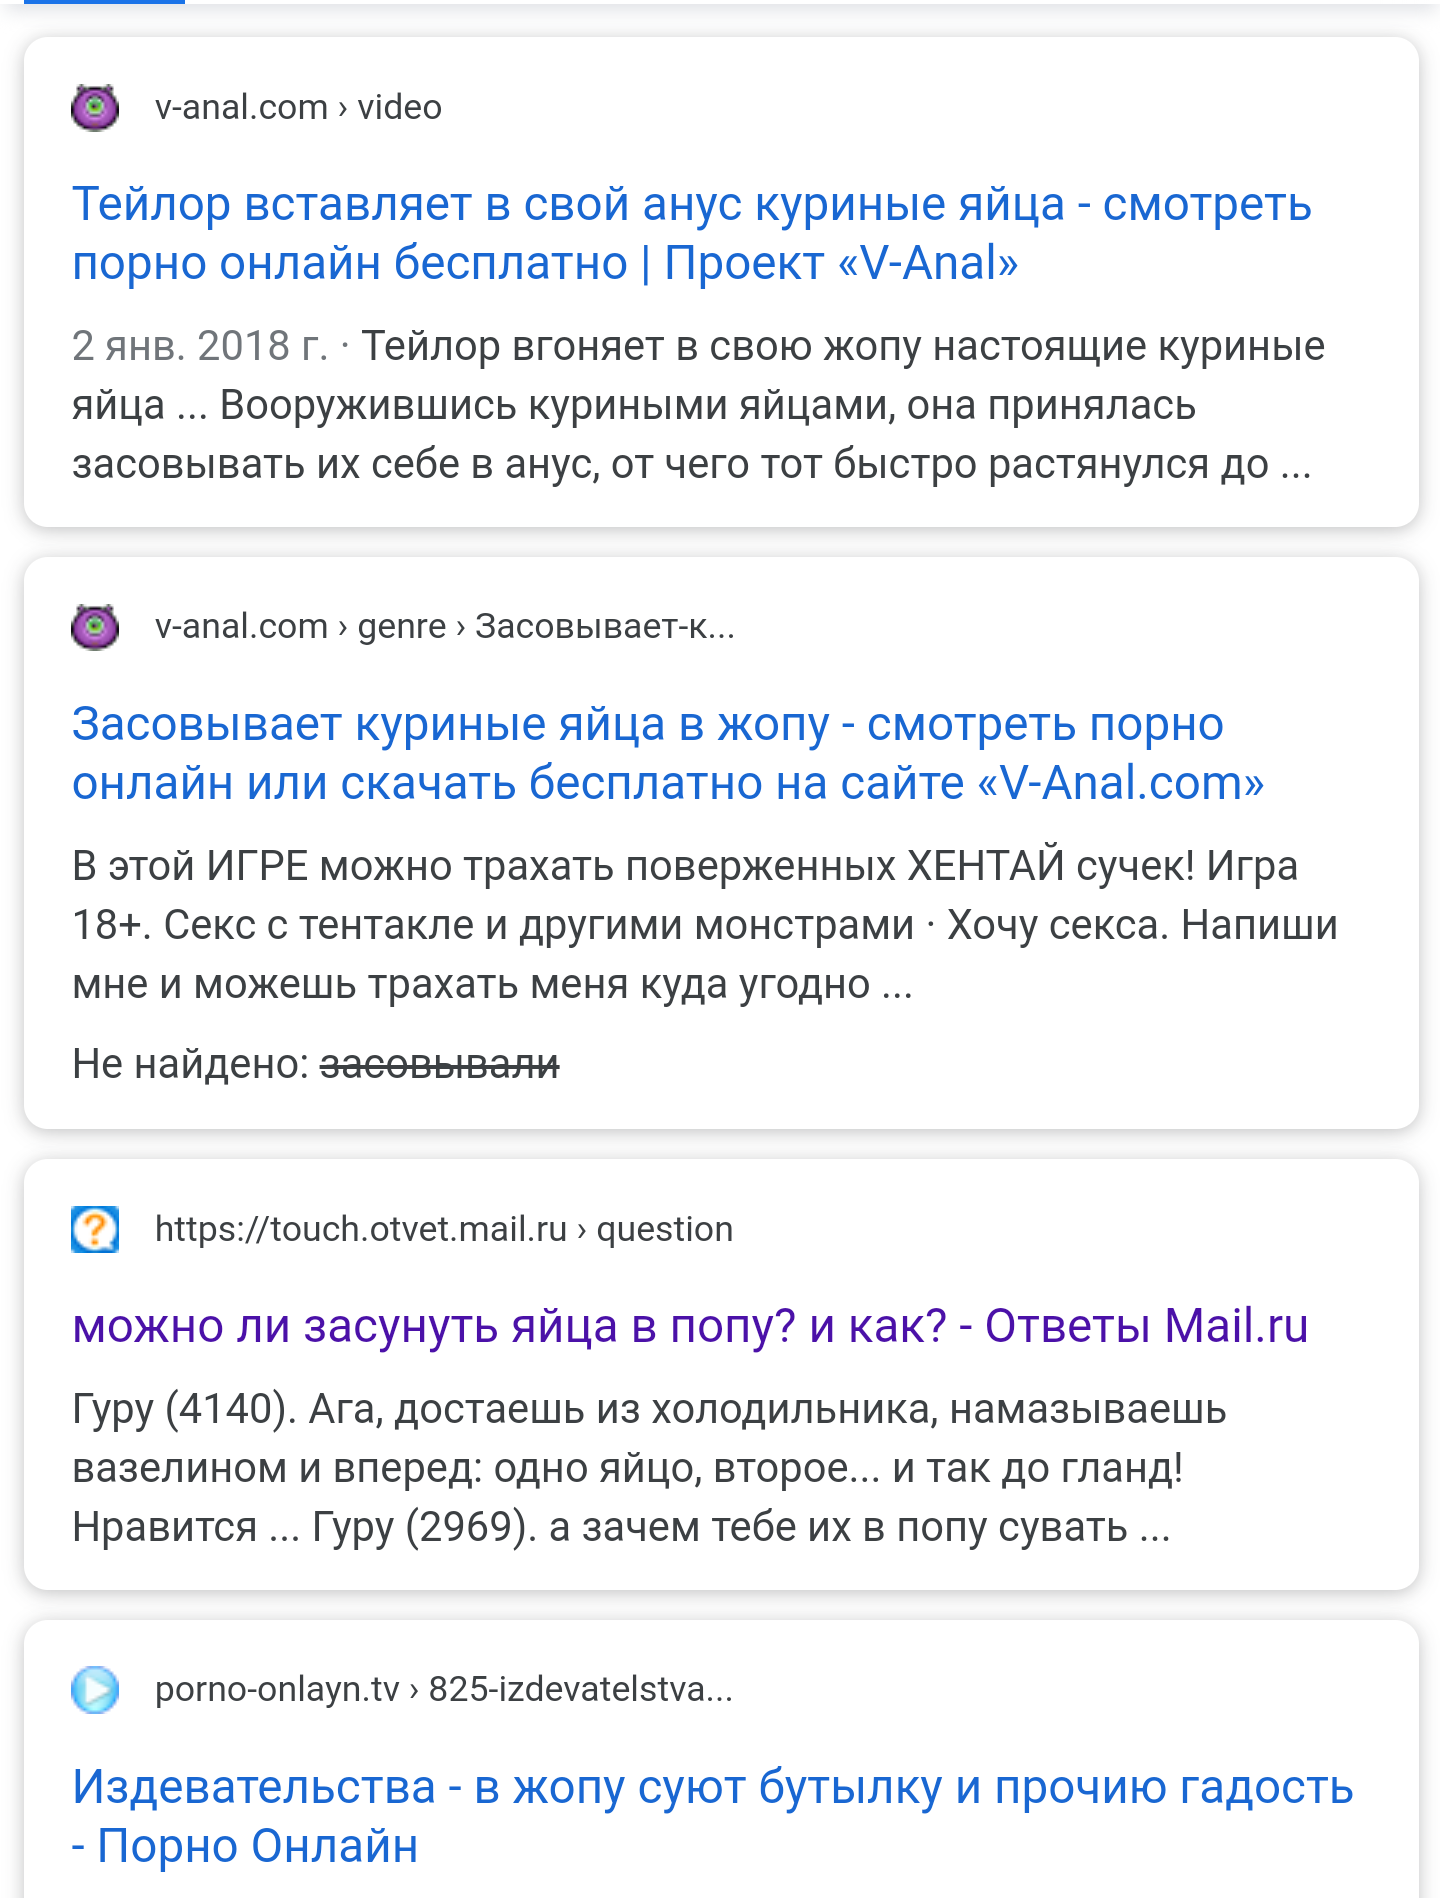Screen dimensions: 1440x1898
Task: Click the strikethrough missing term "засовывали"
Action: [x=439, y=1064]
